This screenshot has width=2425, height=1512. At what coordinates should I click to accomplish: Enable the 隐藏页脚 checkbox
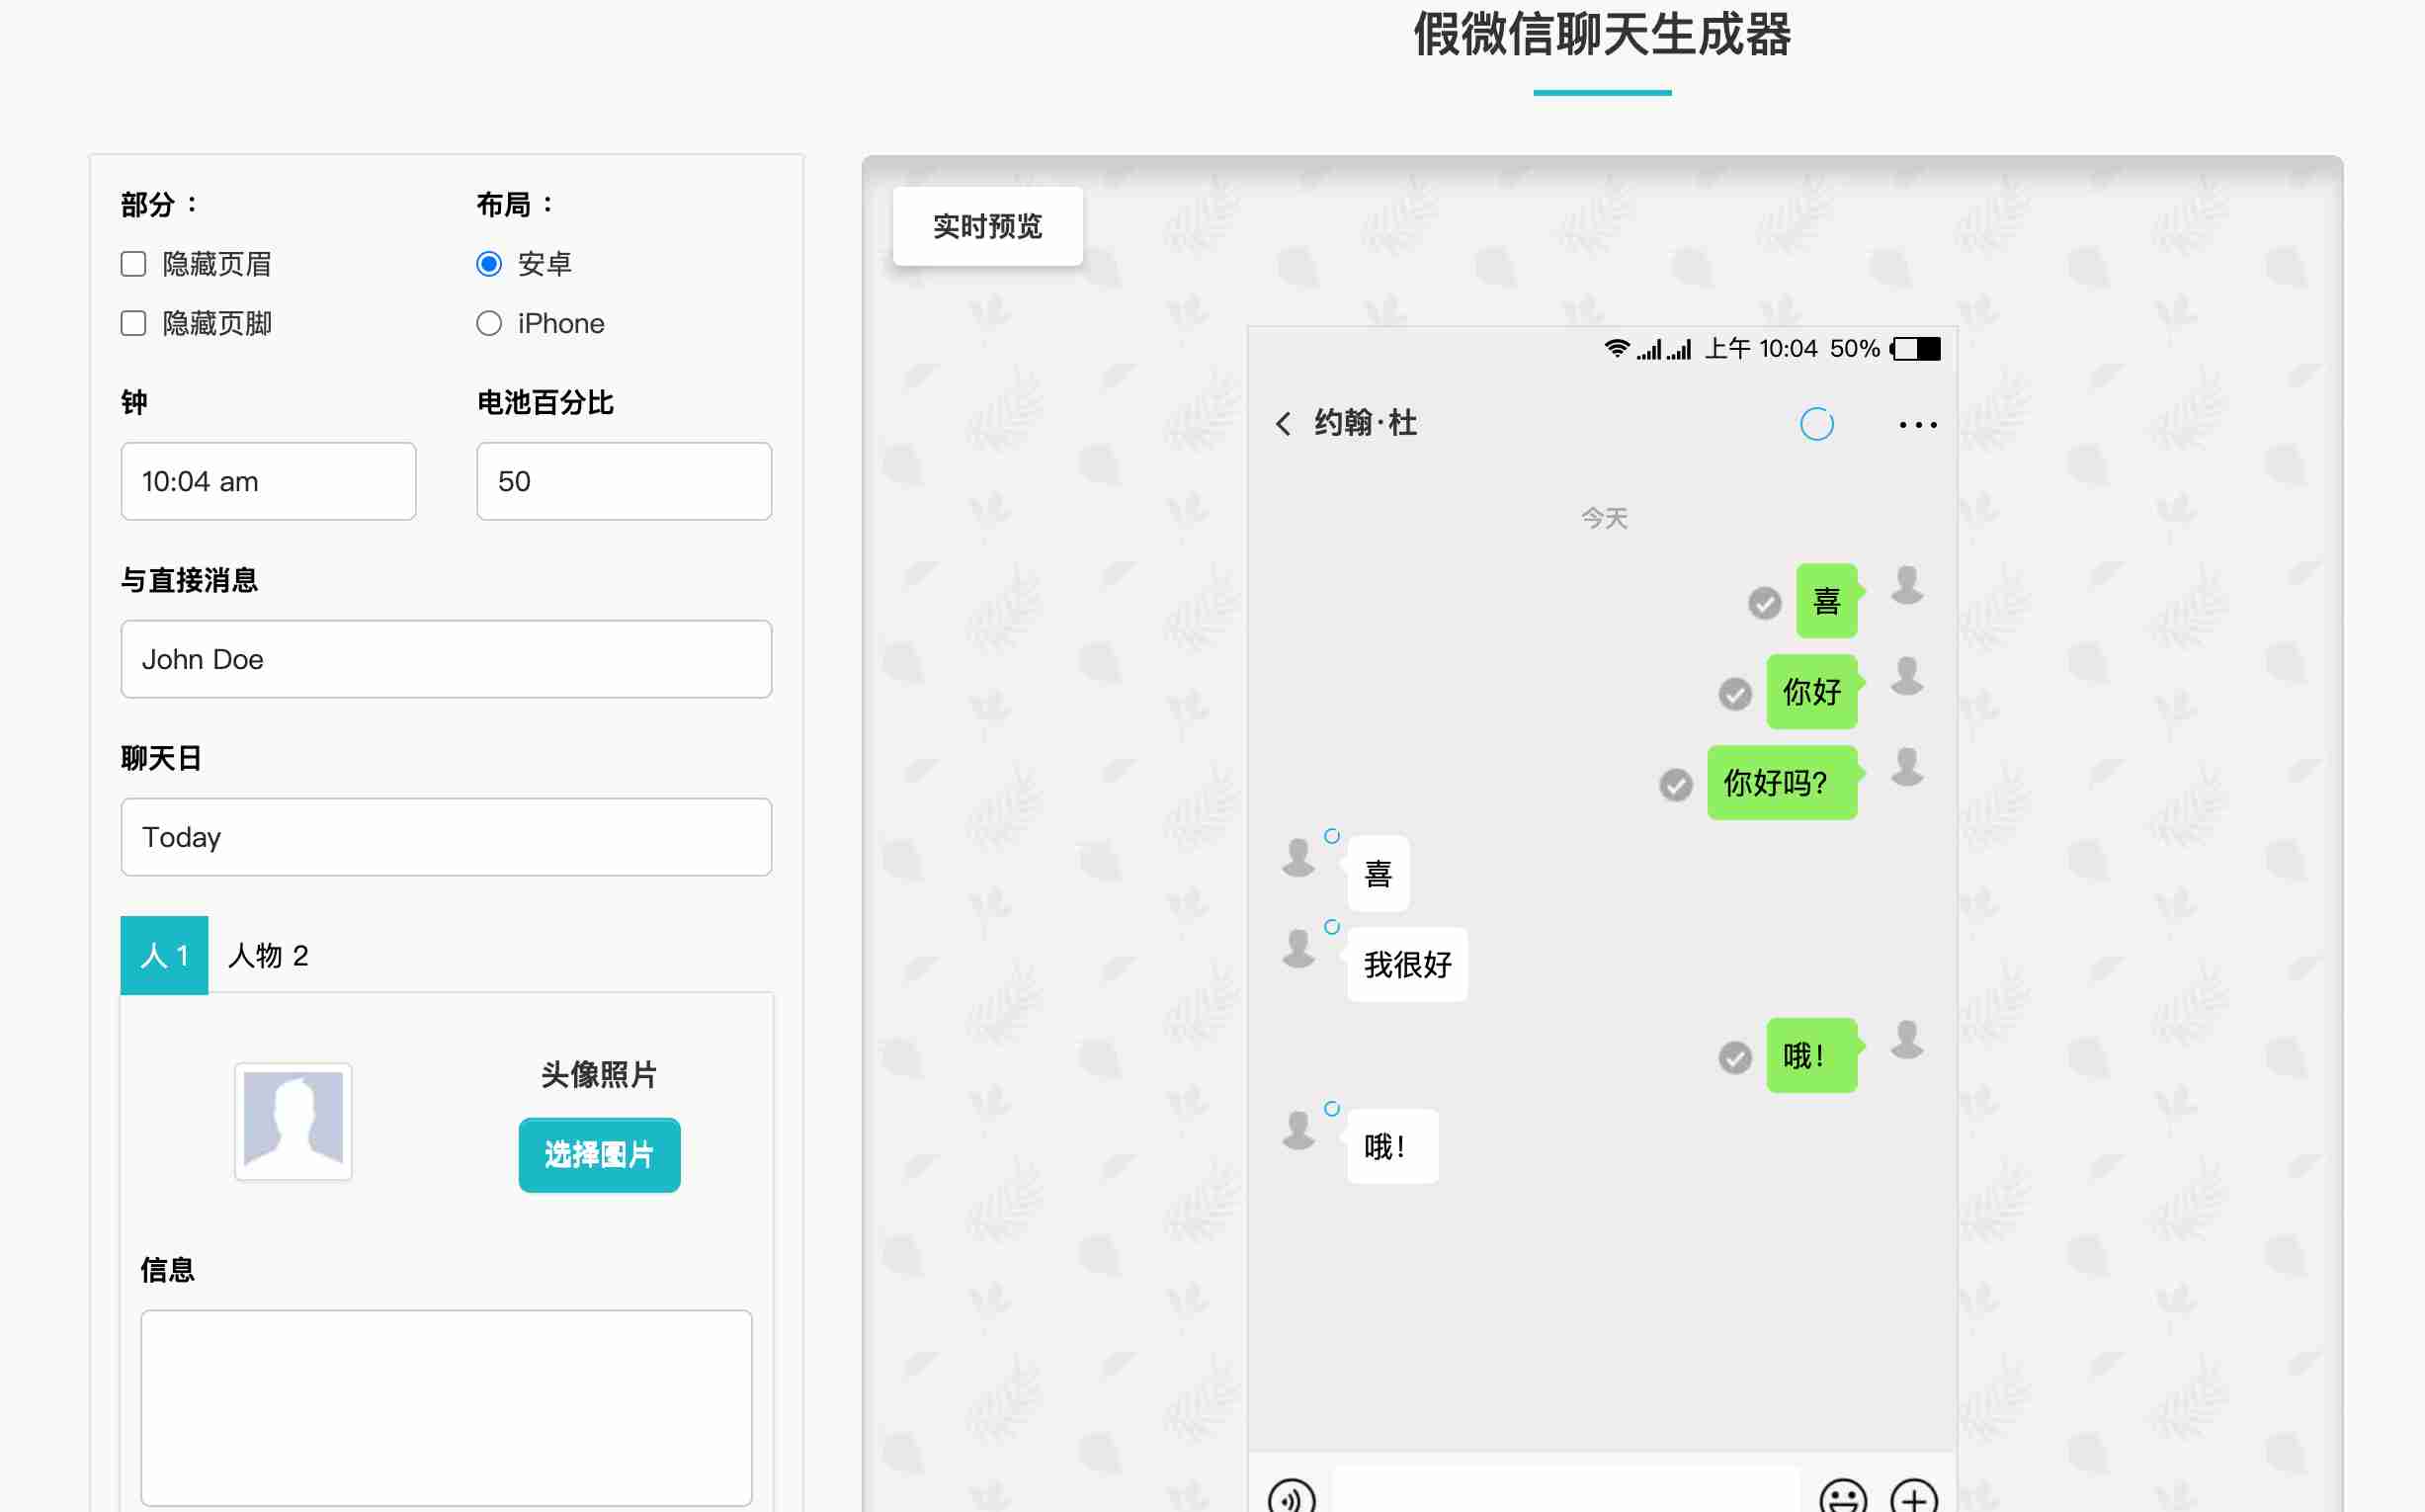point(134,323)
